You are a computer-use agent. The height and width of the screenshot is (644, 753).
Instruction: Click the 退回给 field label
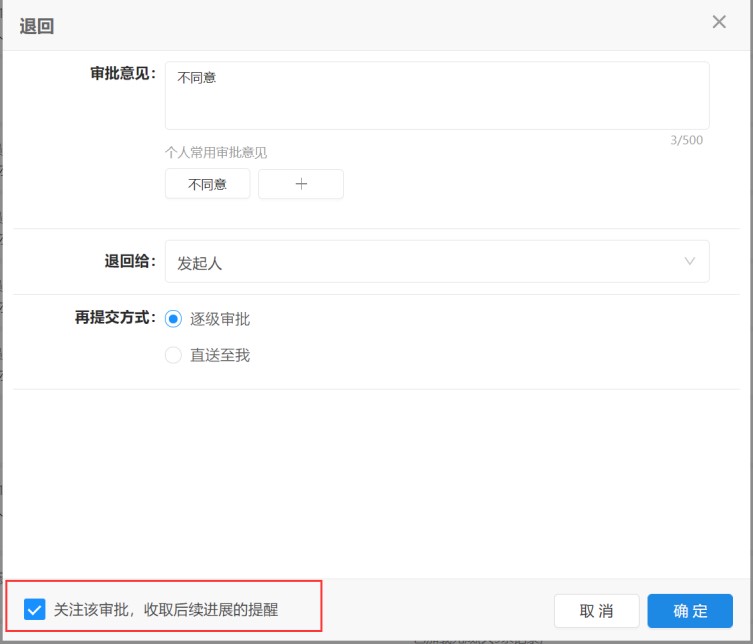130,261
